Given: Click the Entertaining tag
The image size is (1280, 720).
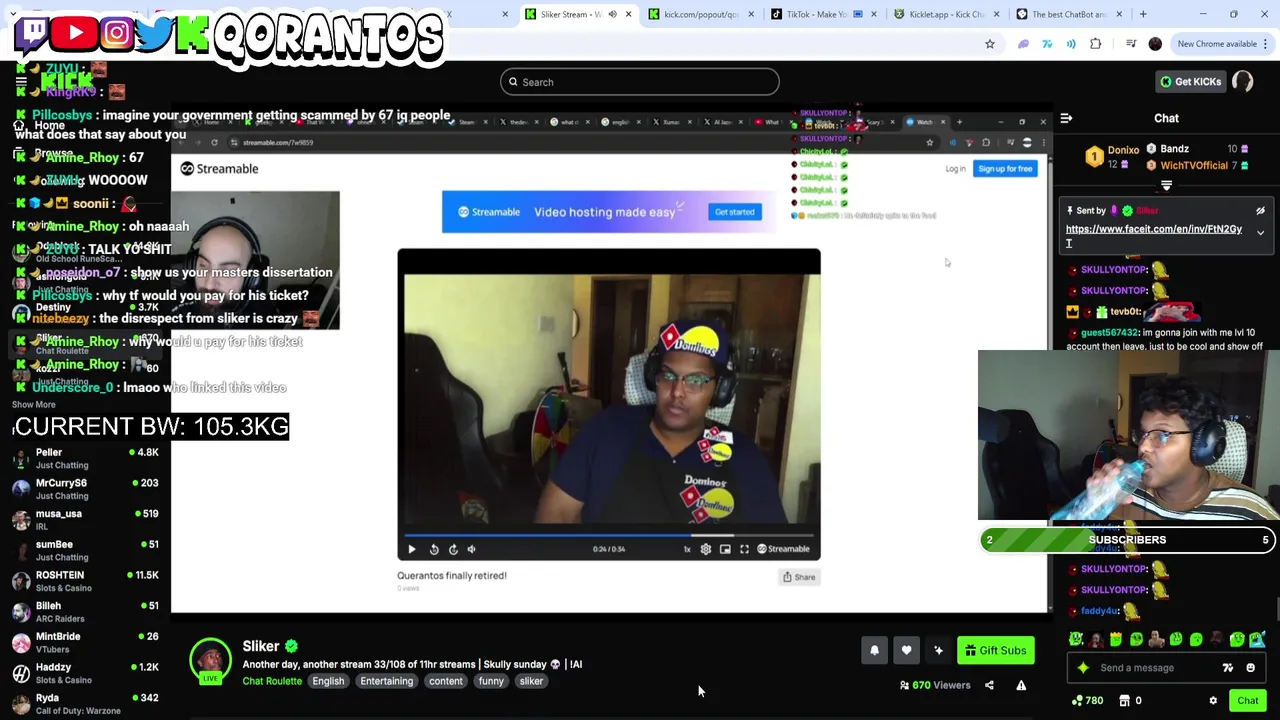Looking at the screenshot, I should click(386, 682).
